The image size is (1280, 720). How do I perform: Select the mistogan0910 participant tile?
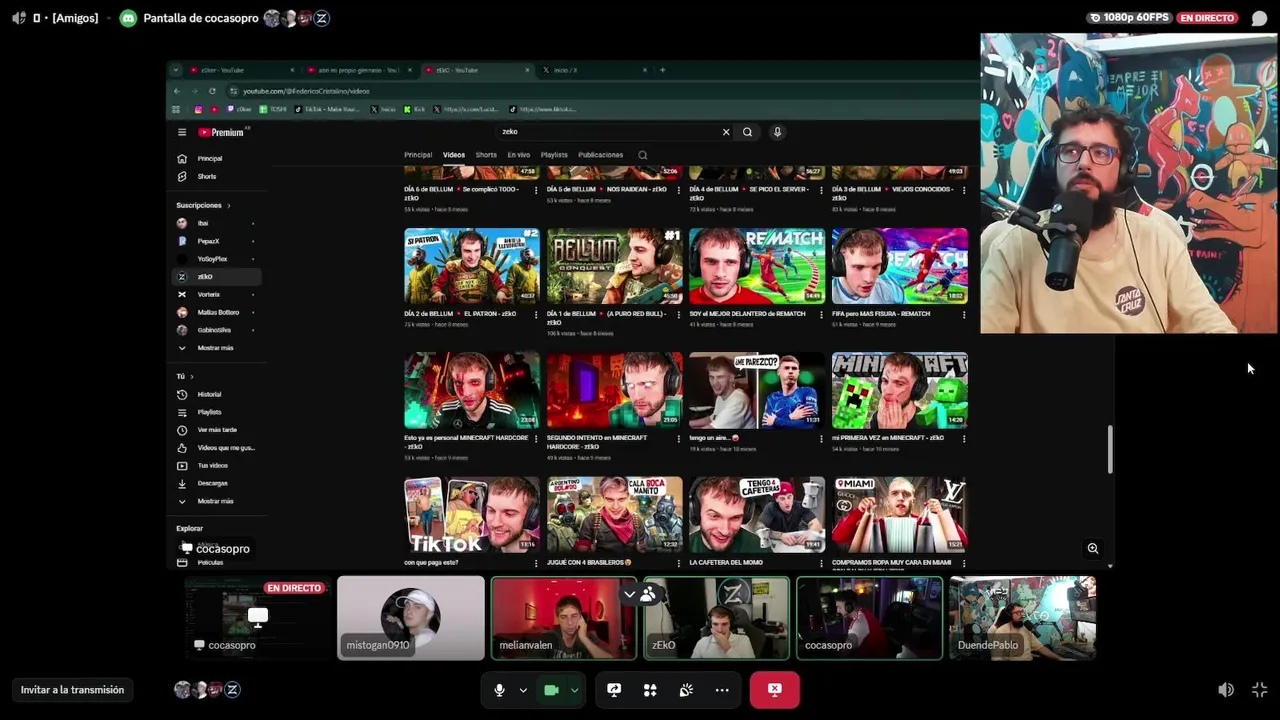[411, 618]
